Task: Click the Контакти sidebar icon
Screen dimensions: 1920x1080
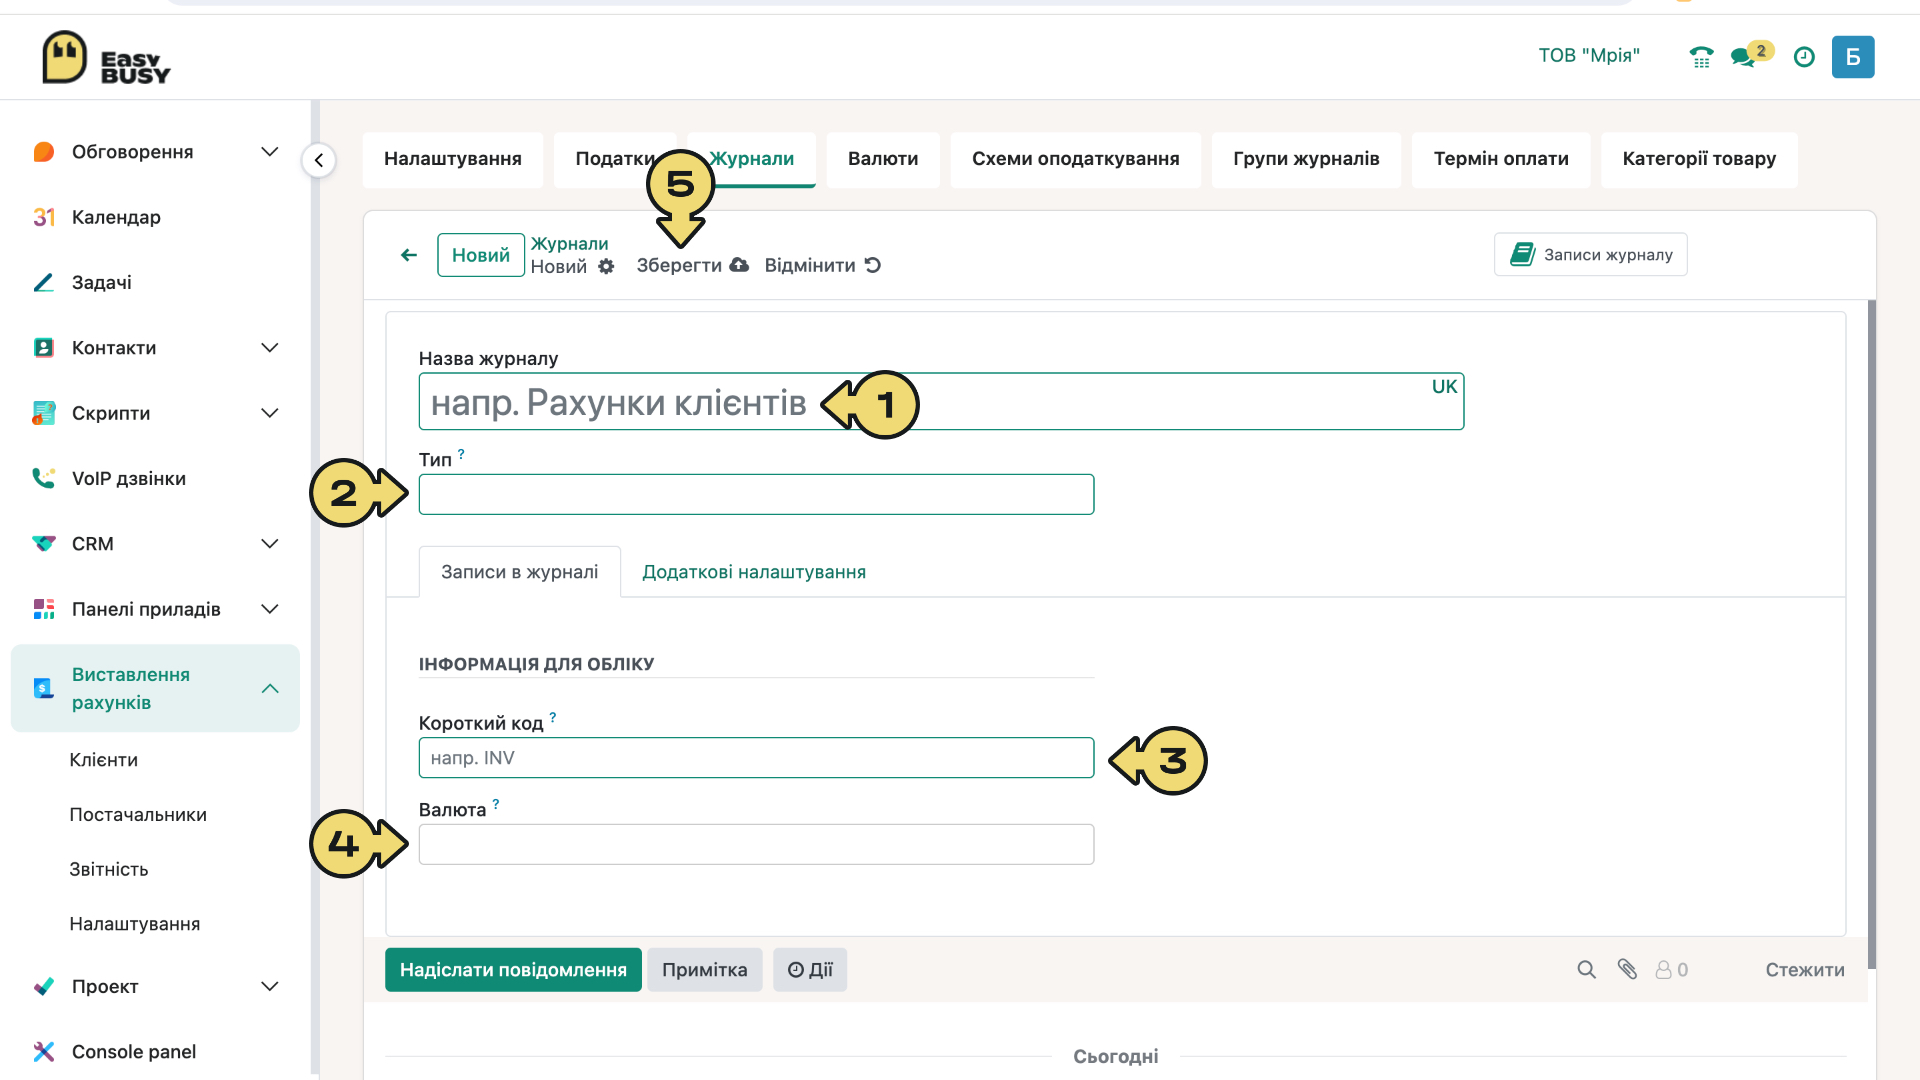Action: (43, 348)
